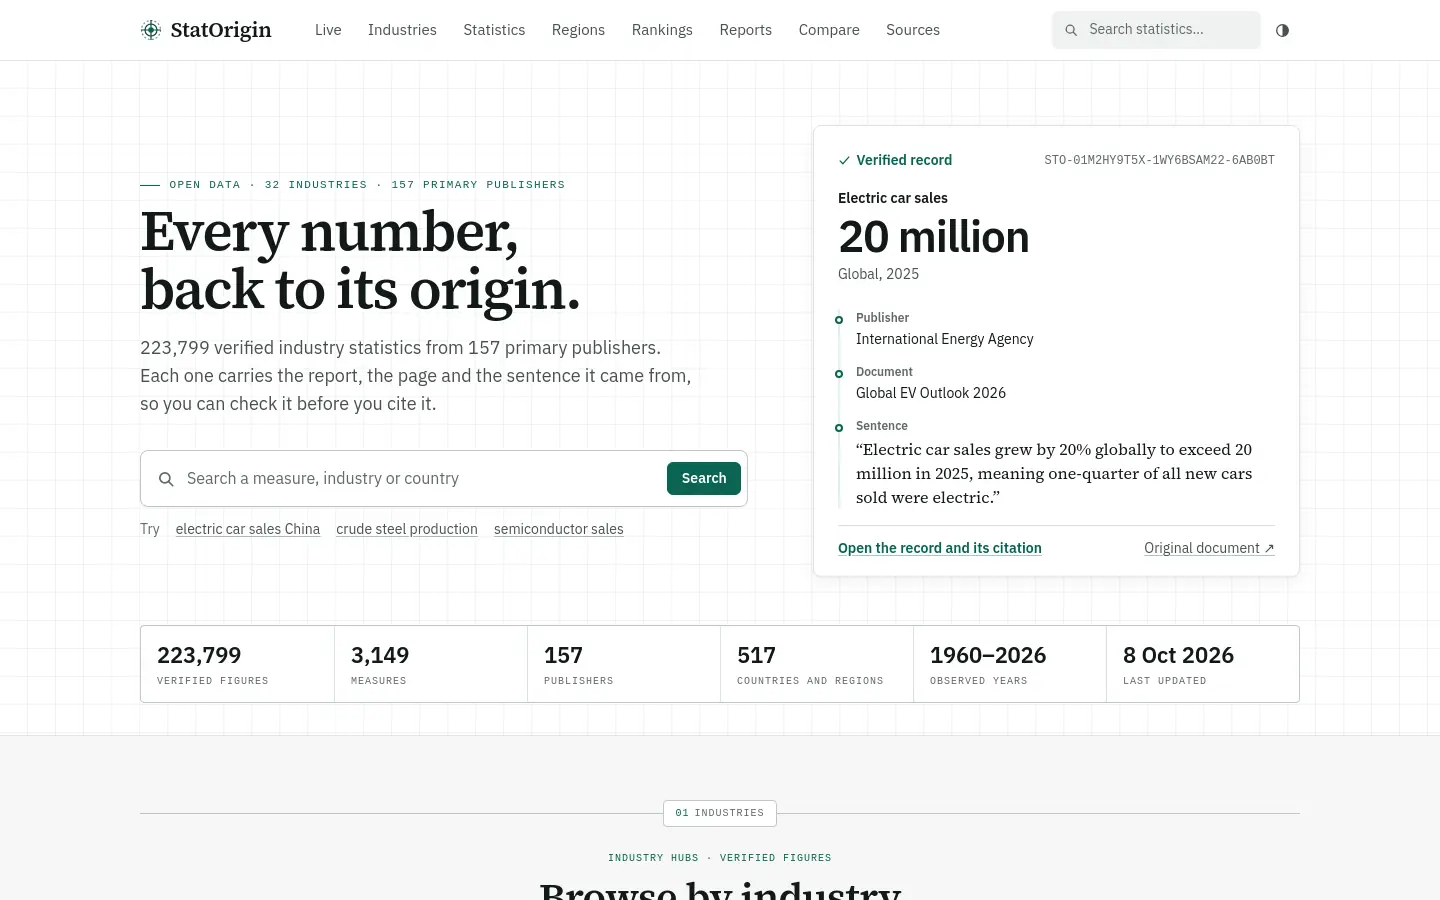The height and width of the screenshot is (900, 1440).
Task: Click the 517 countries and regions stat
Action: click(817, 664)
